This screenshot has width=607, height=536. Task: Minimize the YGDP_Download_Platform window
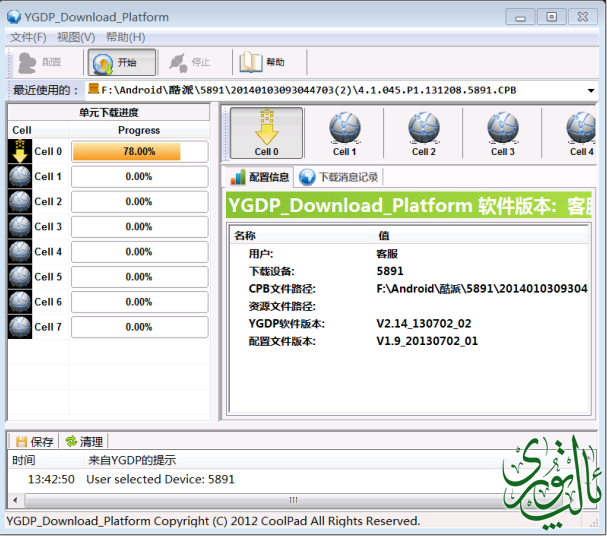(x=520, y=17)
